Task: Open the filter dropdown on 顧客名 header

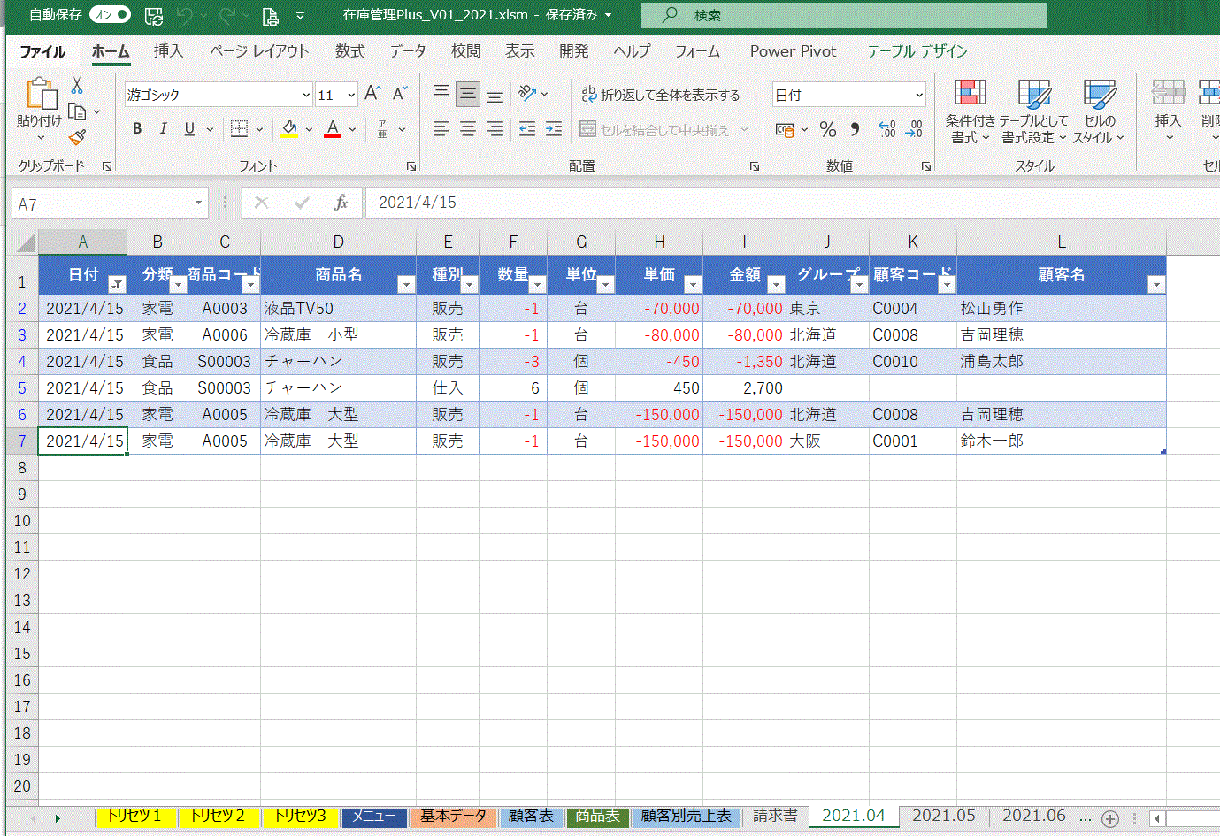Action: (1156, 284)
